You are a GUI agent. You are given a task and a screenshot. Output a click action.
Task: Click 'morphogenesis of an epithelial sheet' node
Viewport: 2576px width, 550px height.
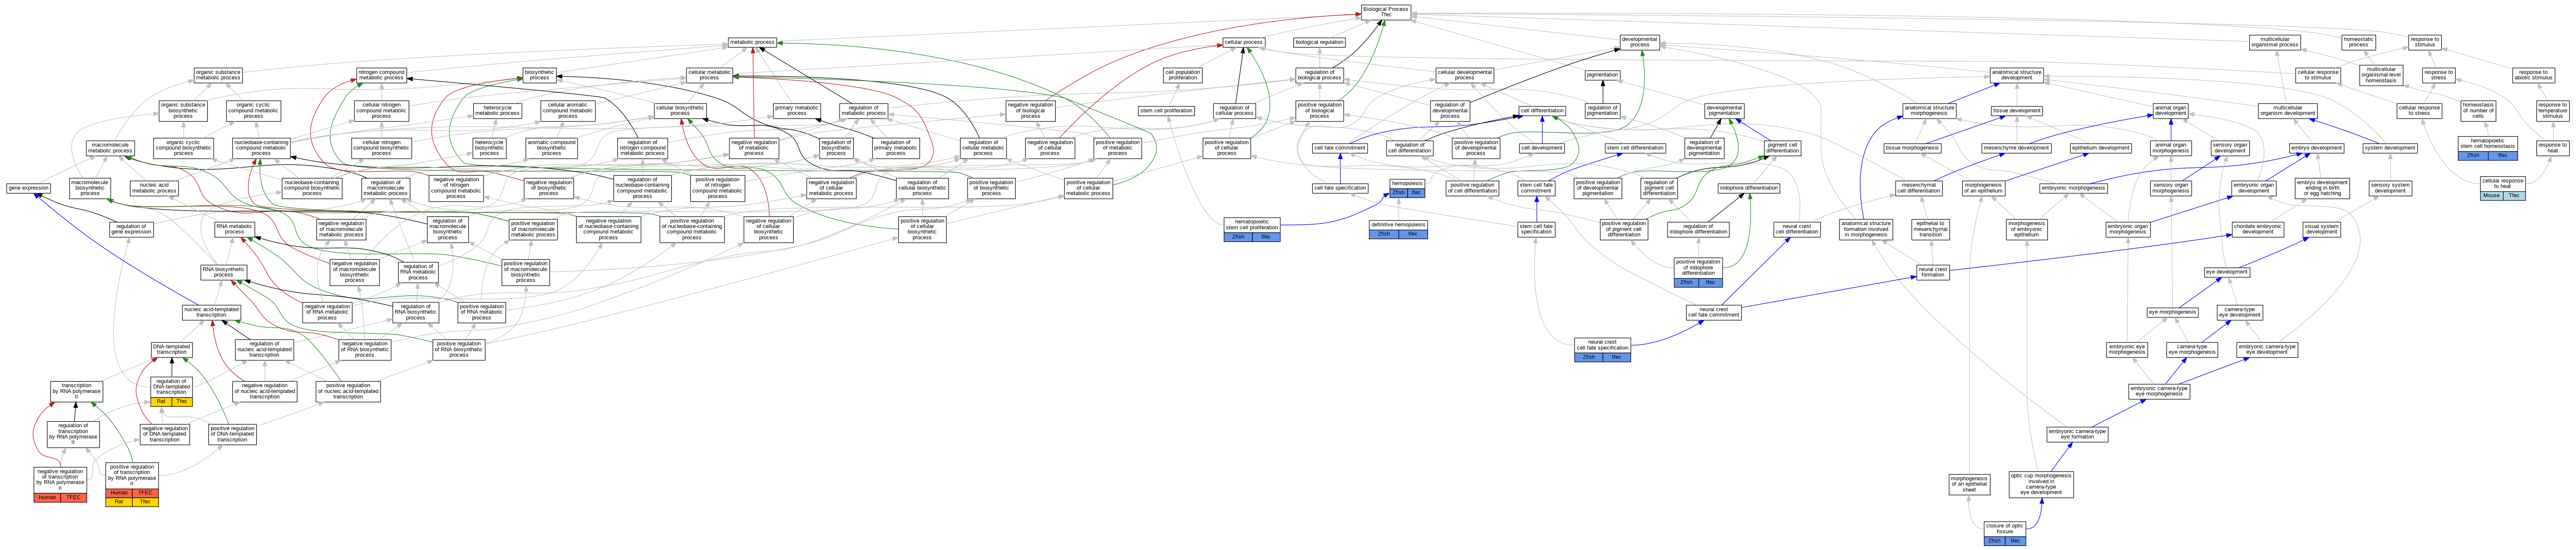click(x=1969, y=484)
